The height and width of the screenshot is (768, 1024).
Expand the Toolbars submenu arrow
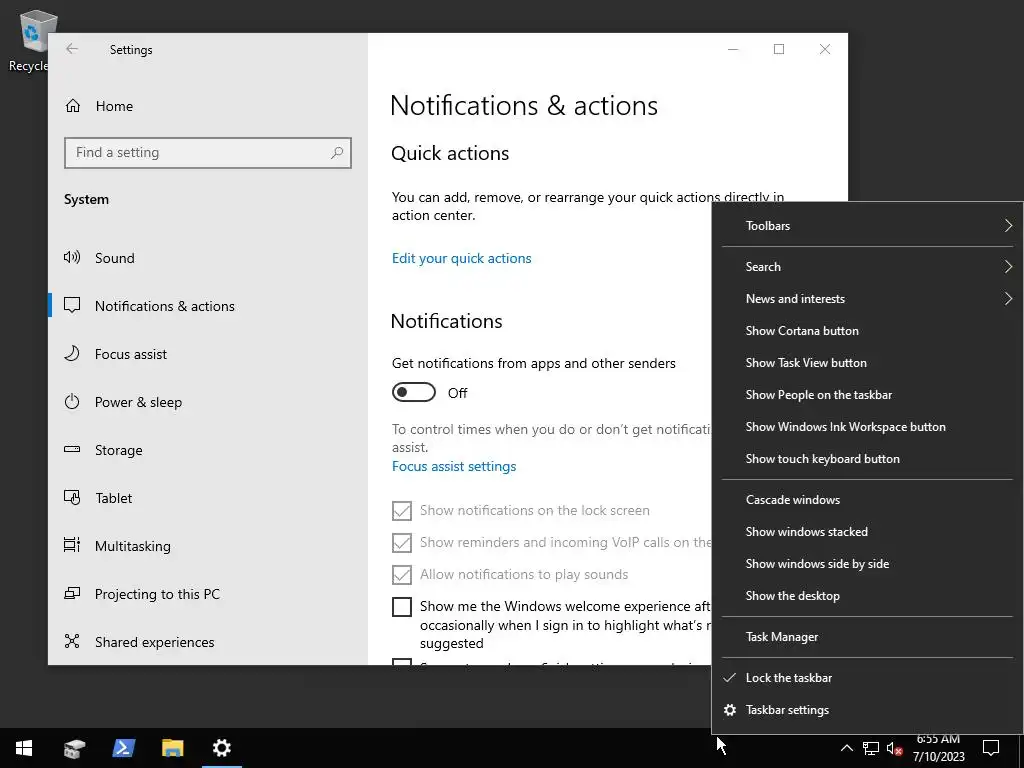click(x=1008, y=225)
